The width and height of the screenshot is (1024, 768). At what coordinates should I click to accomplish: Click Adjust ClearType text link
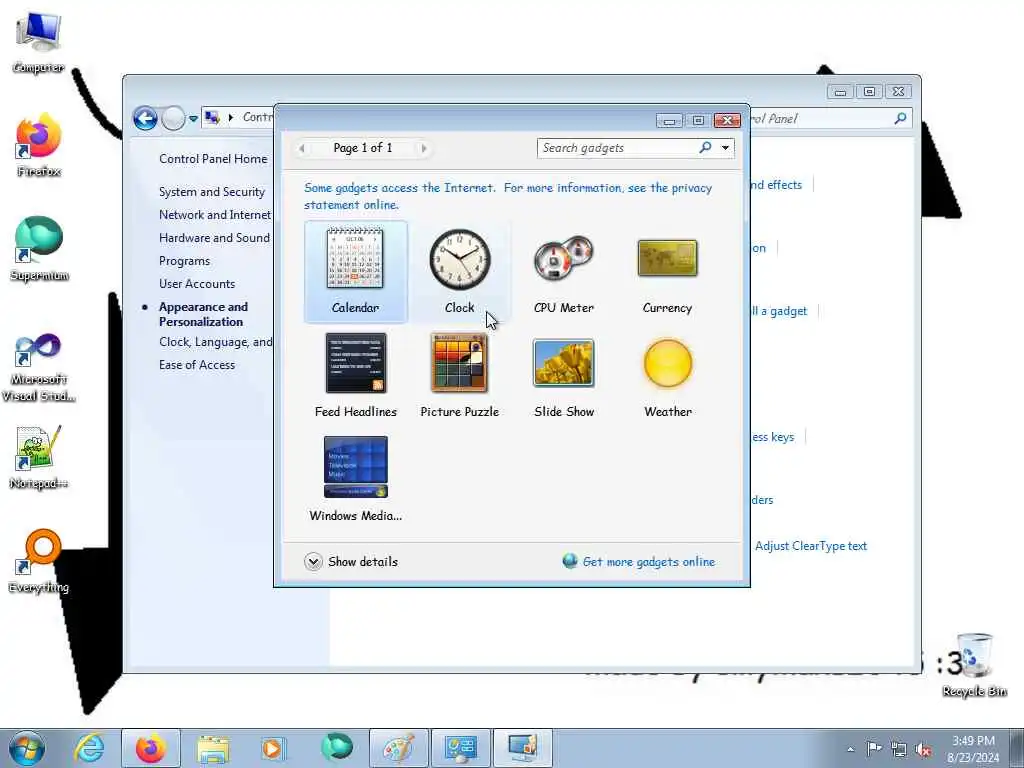pos(810,546)
